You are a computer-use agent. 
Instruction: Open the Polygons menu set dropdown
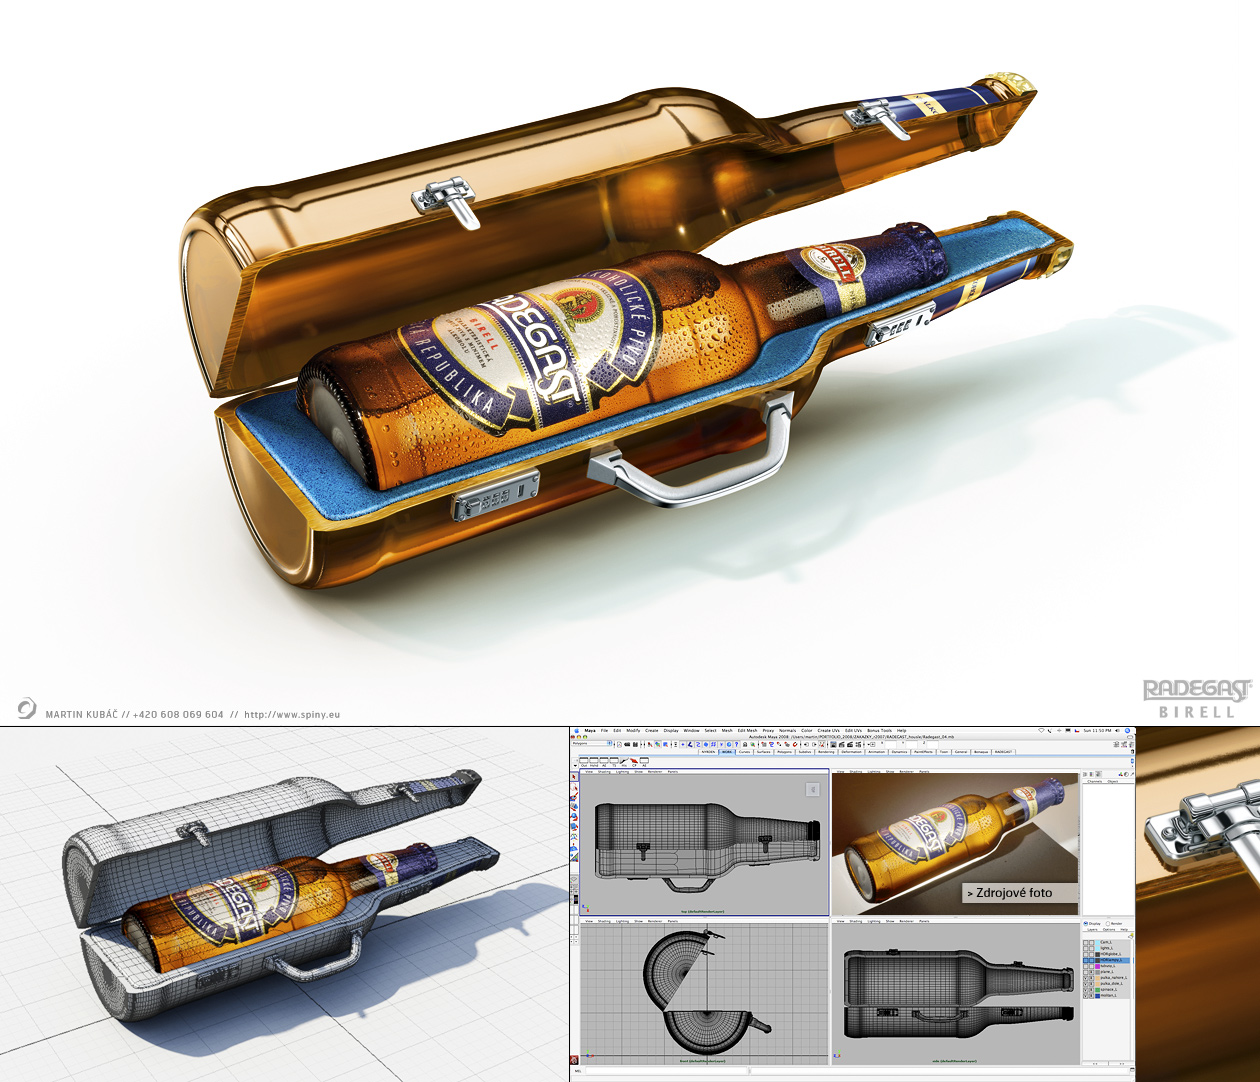tap(592, 743)
